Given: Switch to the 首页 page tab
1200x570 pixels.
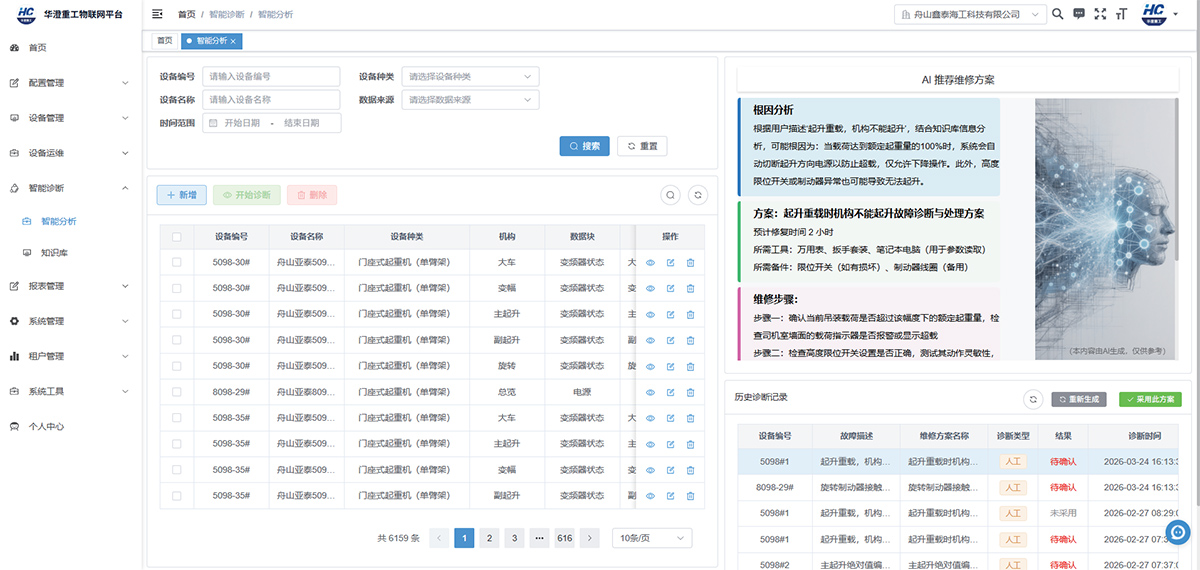Looking at the screenshot, I should pyautogui.click(x=164, y=41).
